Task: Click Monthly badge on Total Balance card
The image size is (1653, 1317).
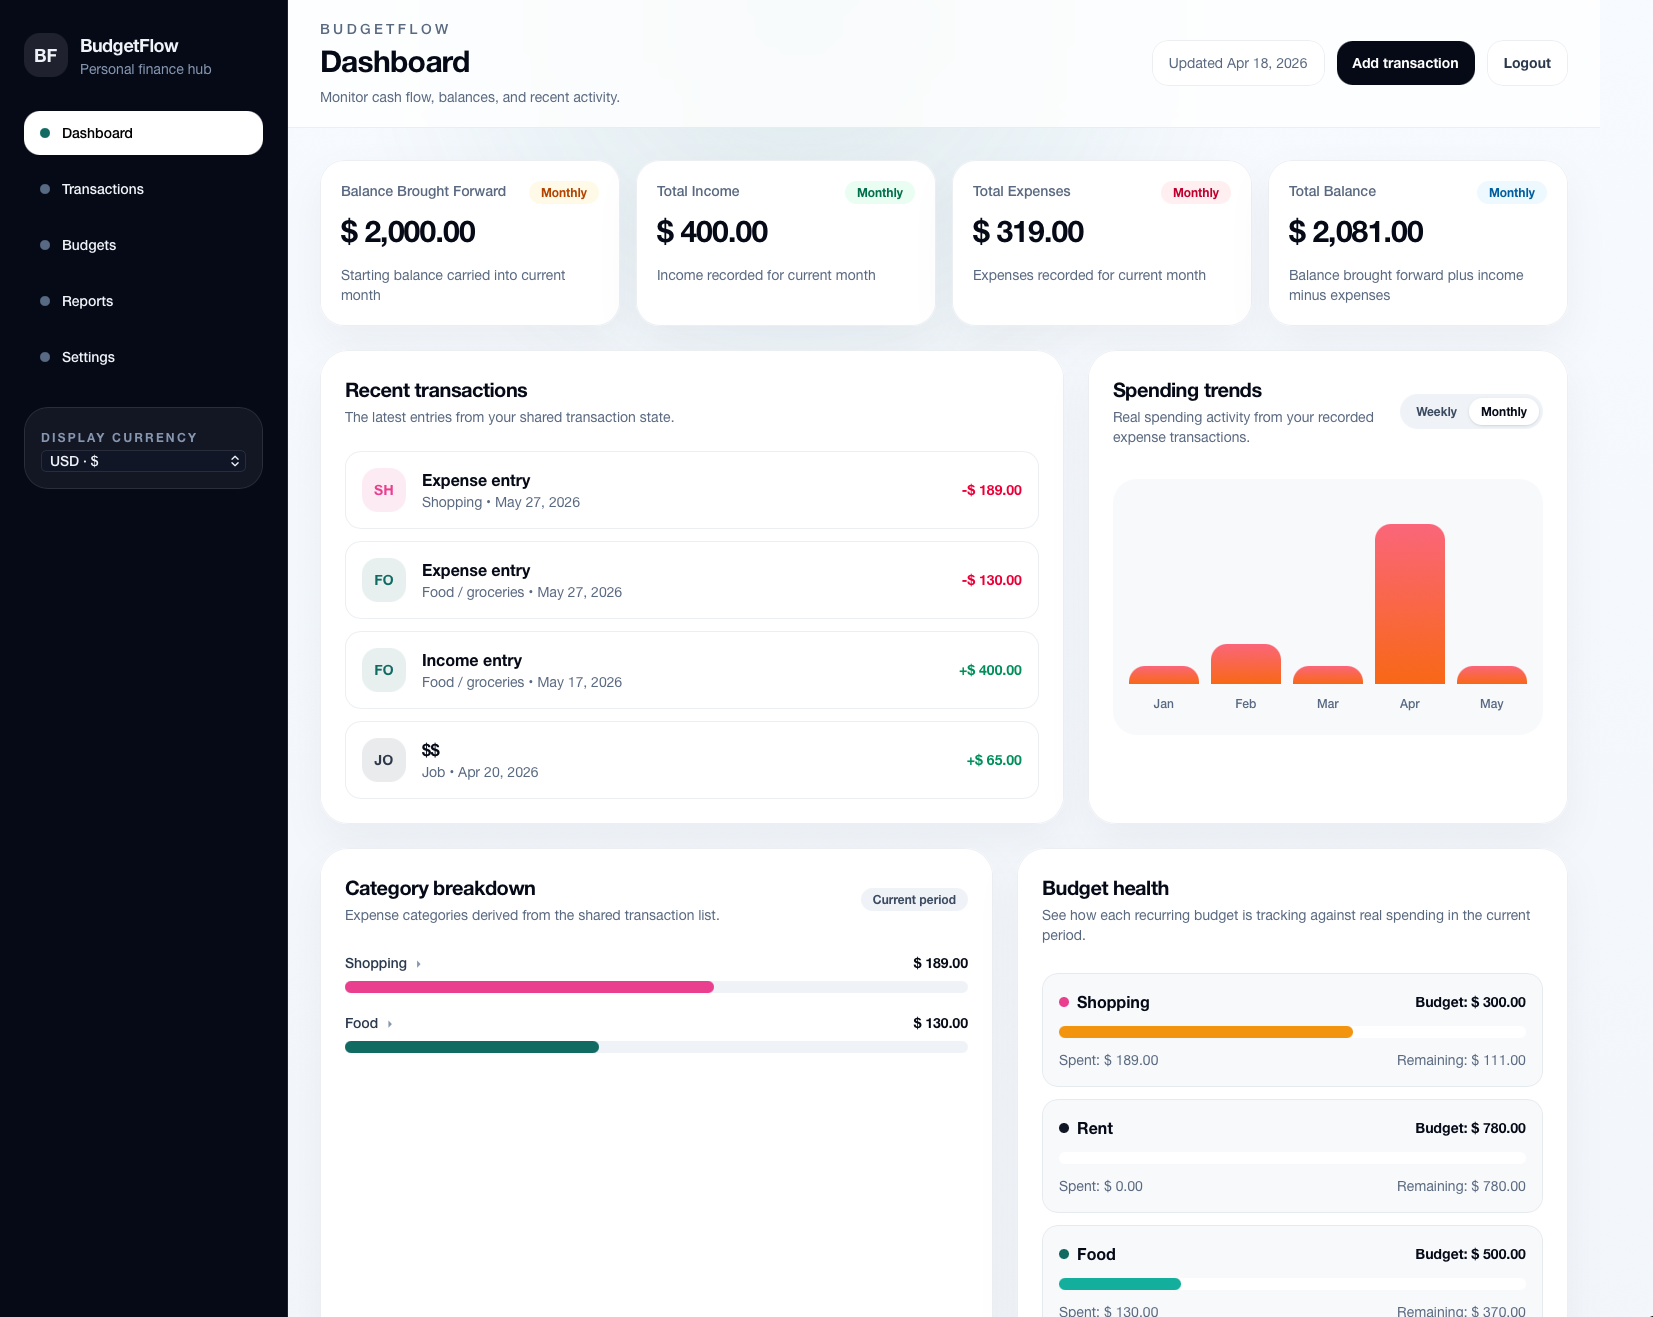Action: 1512,193
